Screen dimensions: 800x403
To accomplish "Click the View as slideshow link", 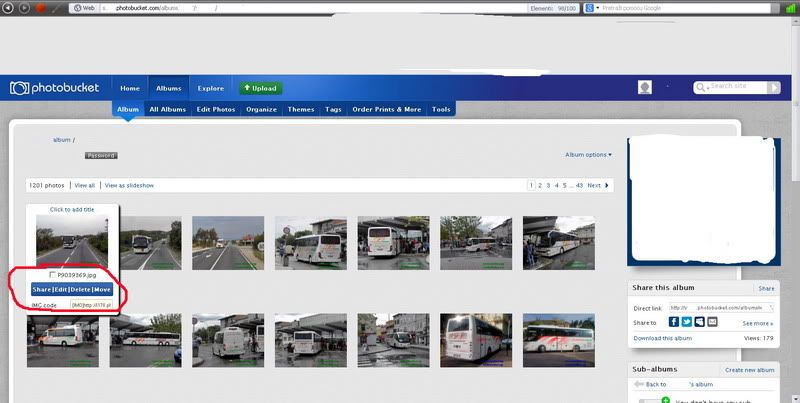I will pos(129,186).
